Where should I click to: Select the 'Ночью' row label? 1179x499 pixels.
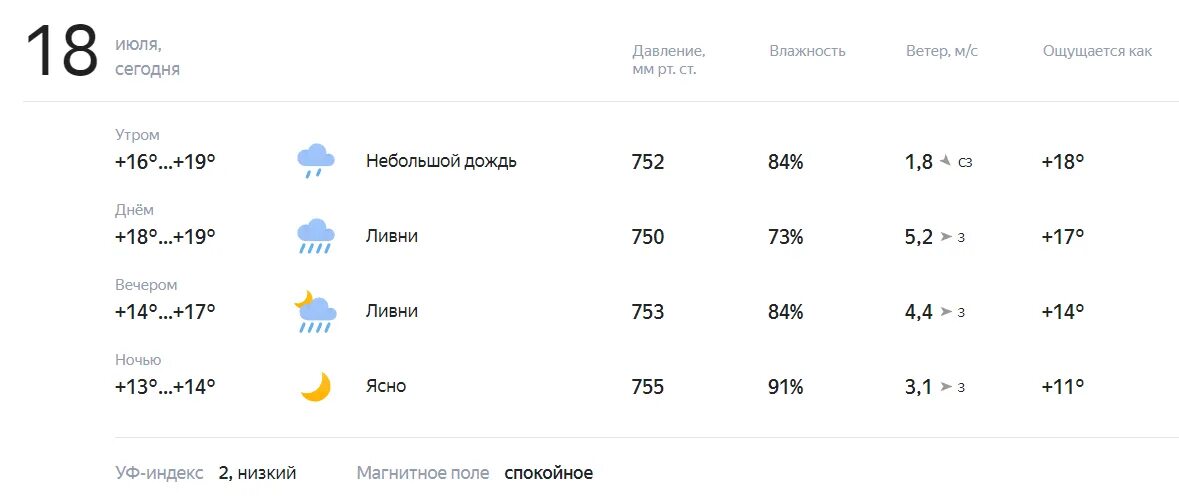point(138,360)
